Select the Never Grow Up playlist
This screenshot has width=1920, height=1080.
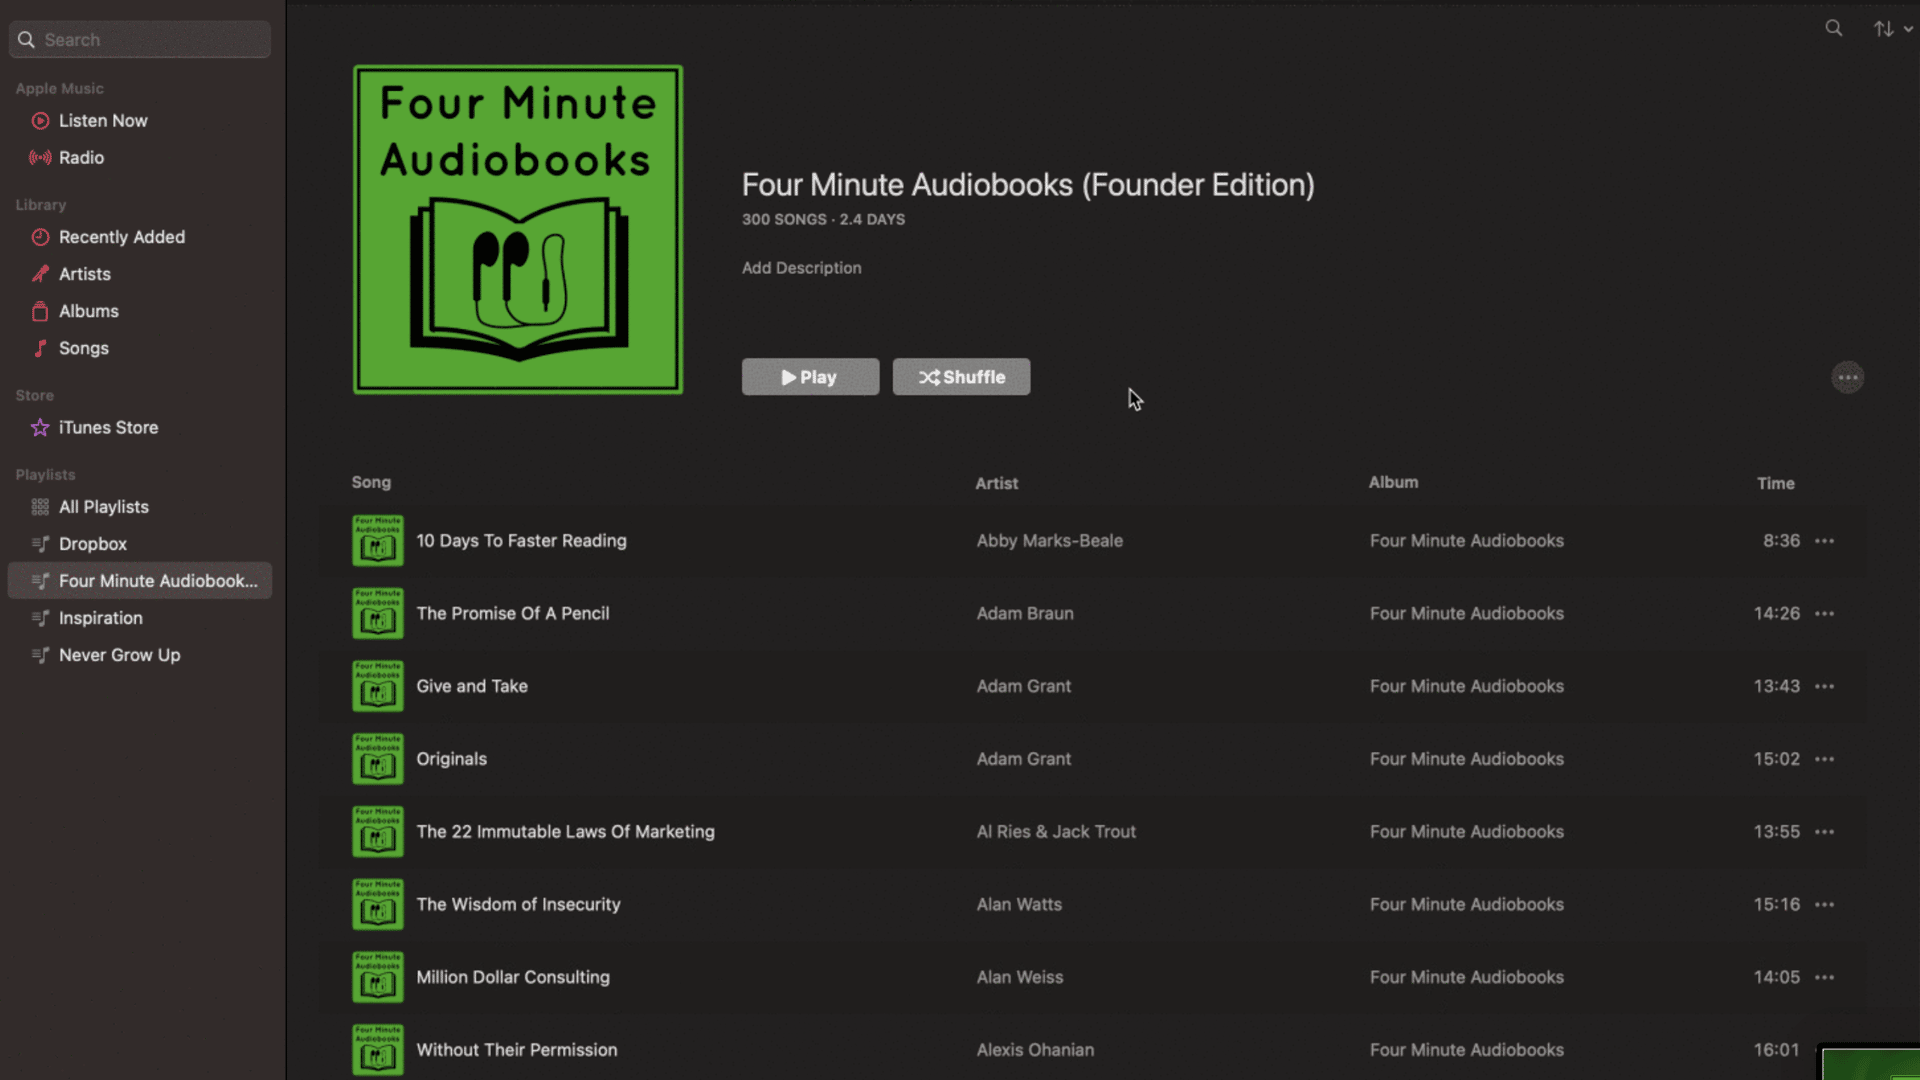tap(119, 655)
